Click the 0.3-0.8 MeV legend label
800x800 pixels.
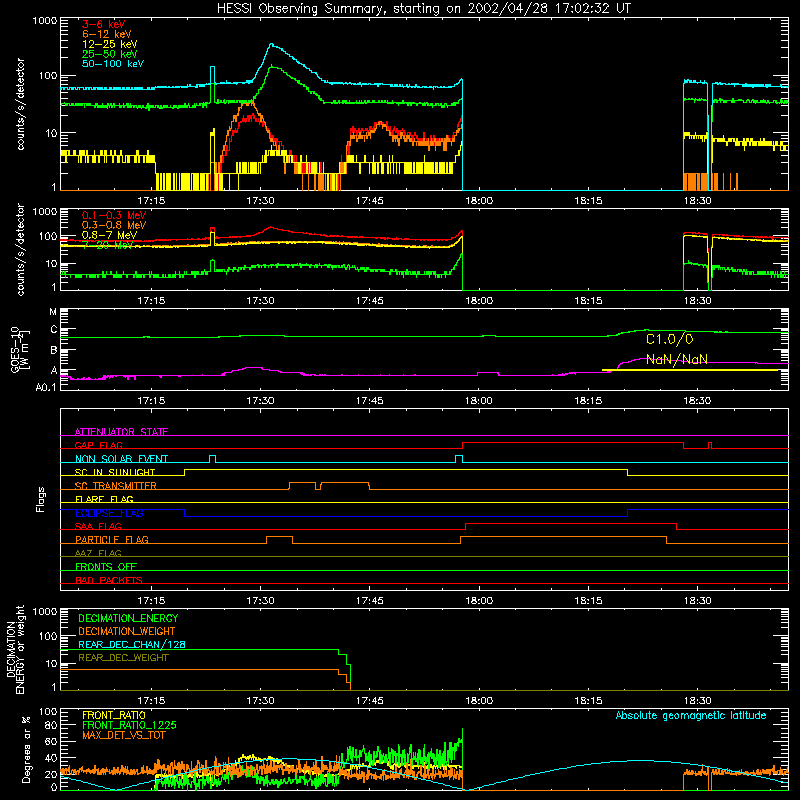[x=114, y=225]
